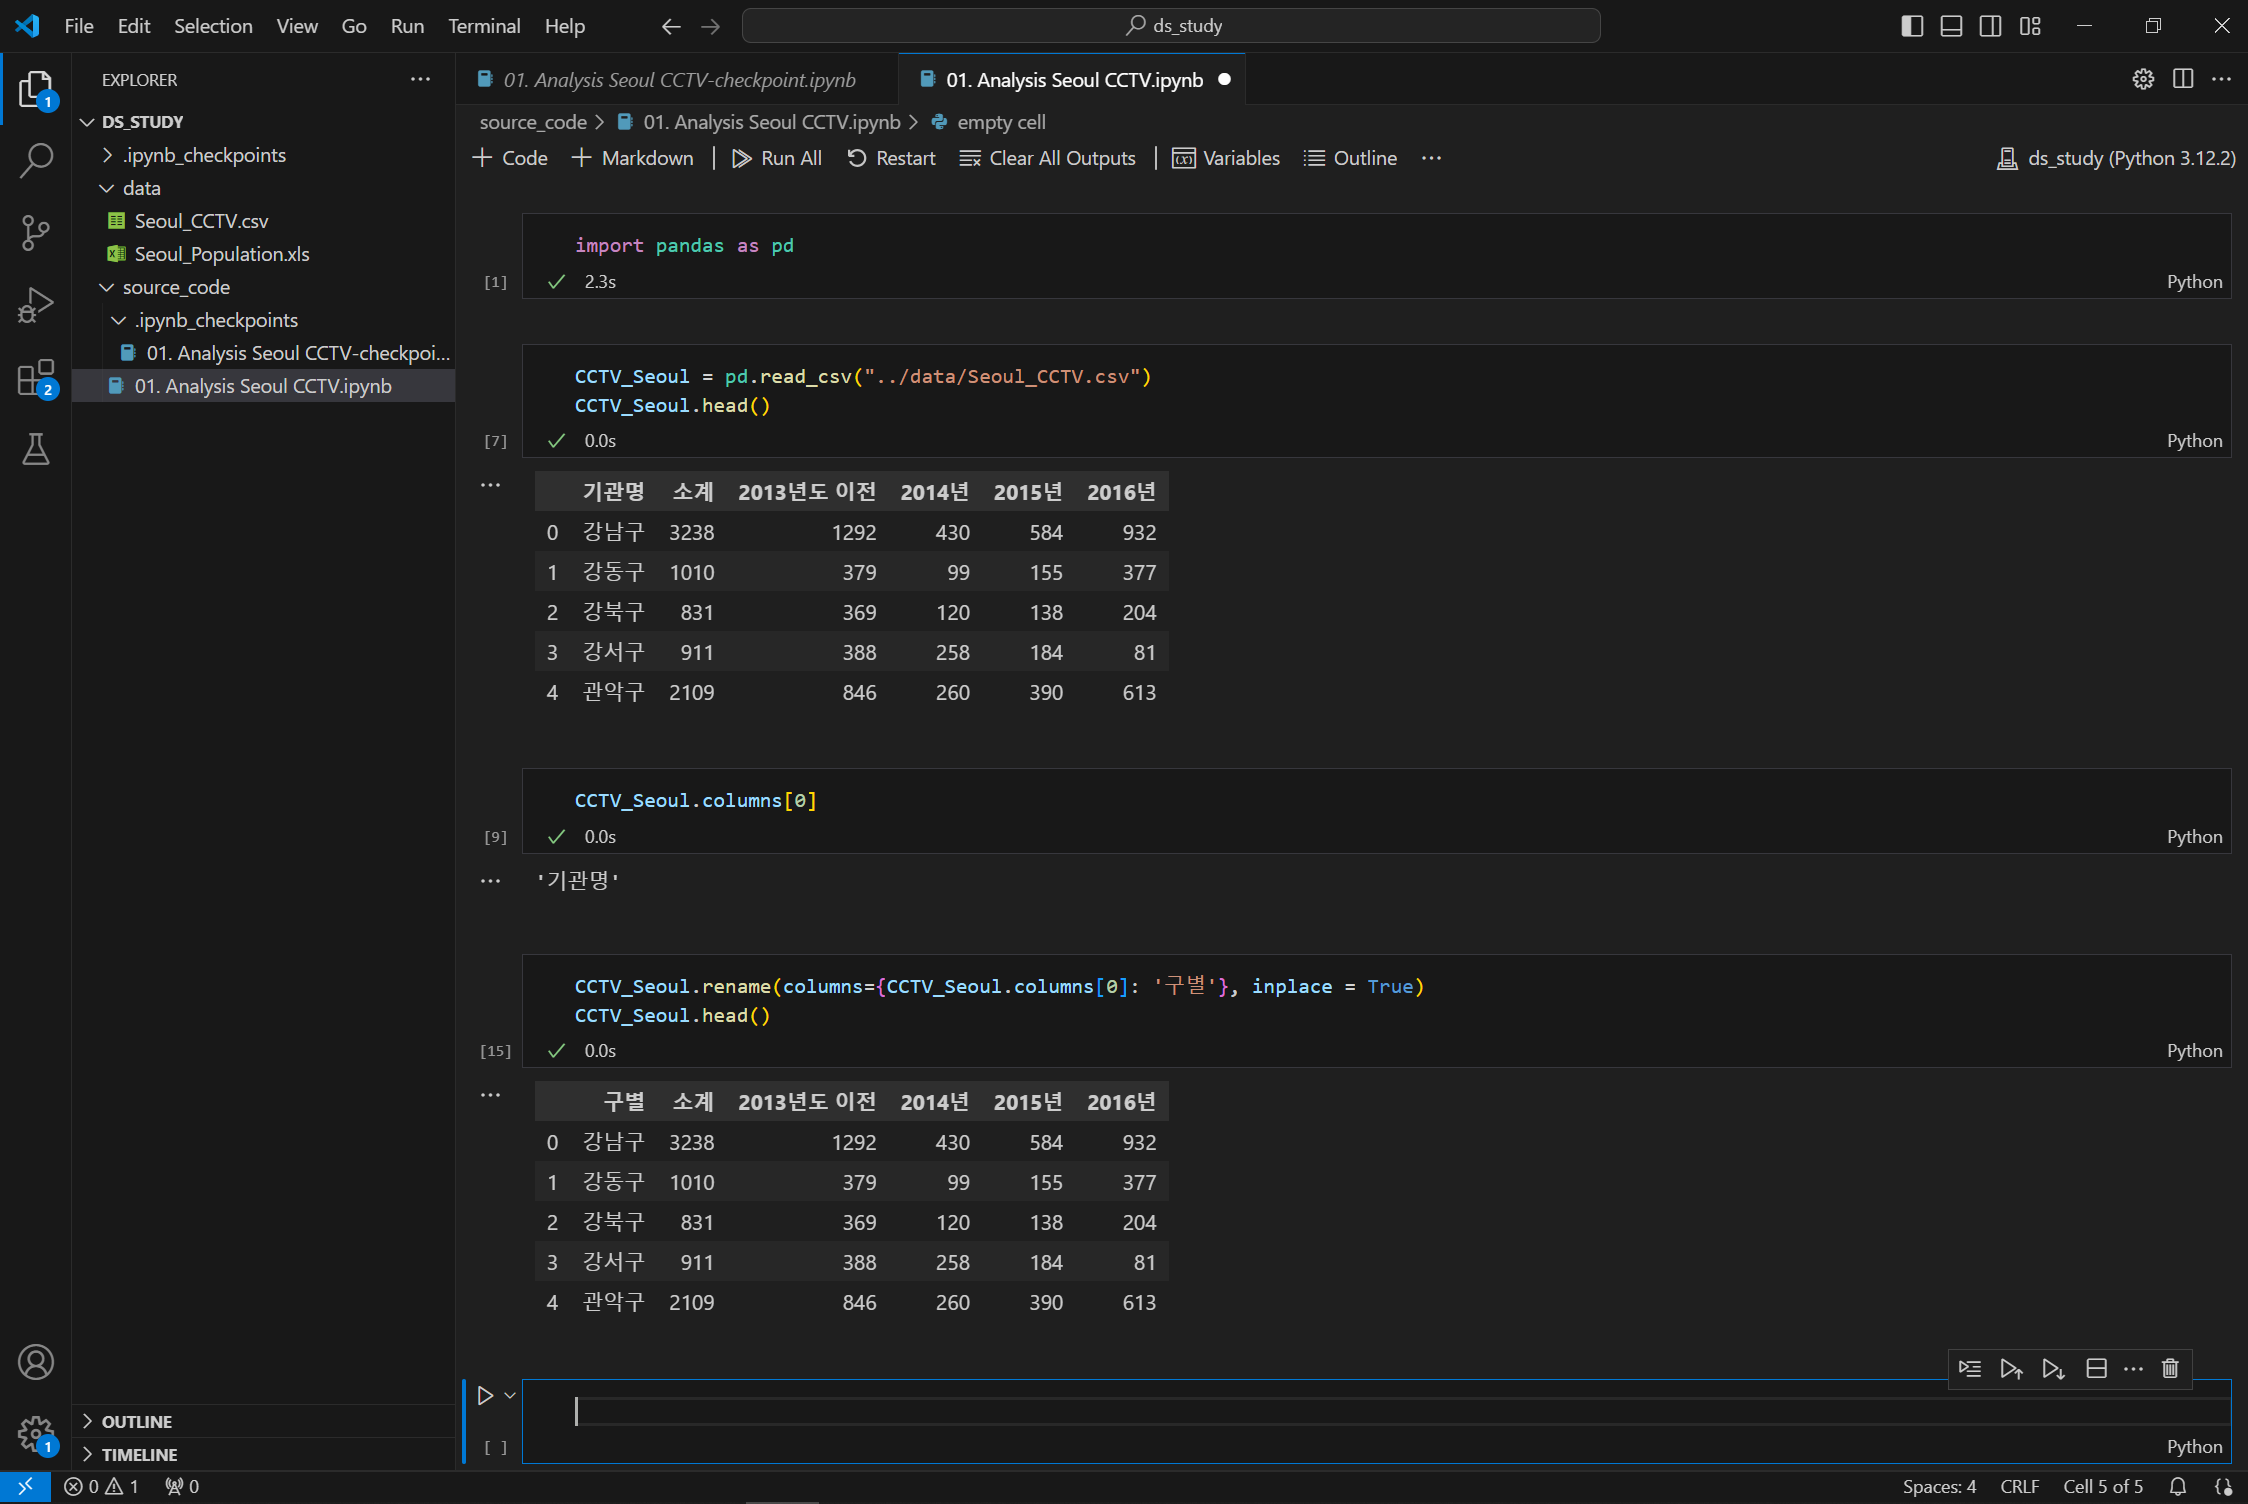Click Run All in notebook toolbar
The width and height of the screenshot is (2248, 1504).
[777, 158]
